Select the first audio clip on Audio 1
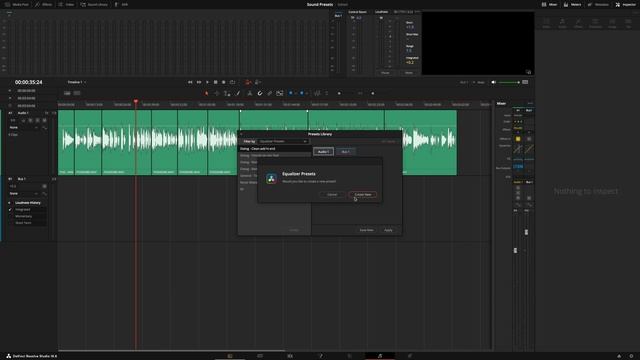The width and height of the screenshot is (640, 360). (66, 142)
